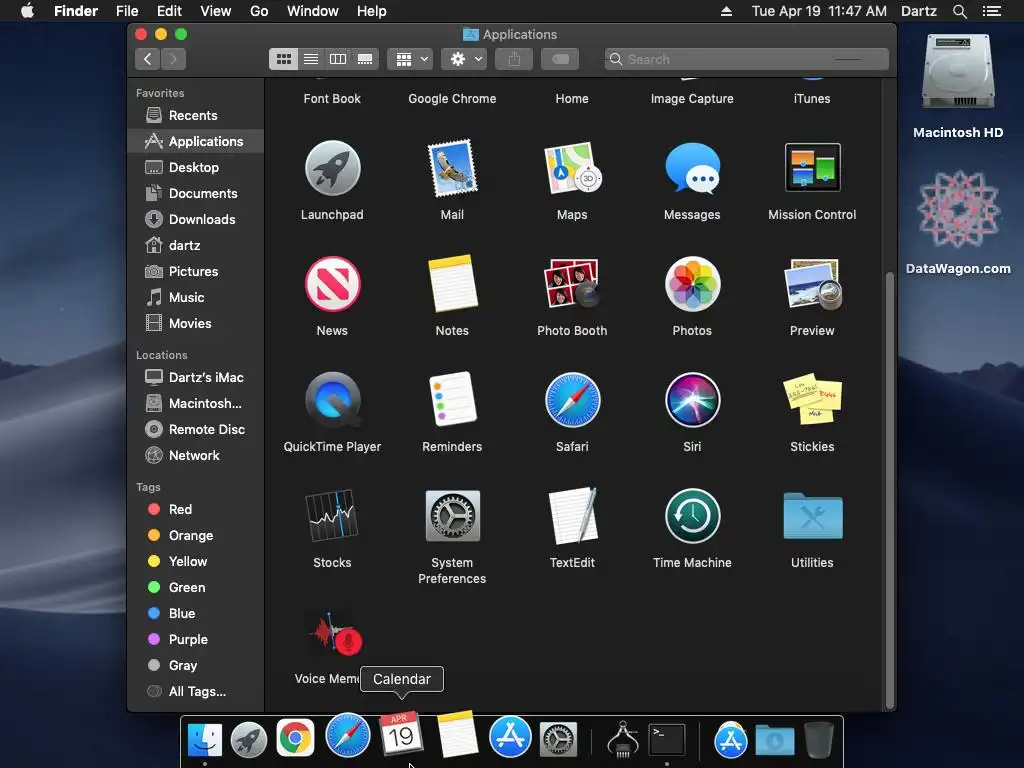The width and height of the screenshot is (1024, 768).
Task: Go back with the back arrow button
Action: 148,59
